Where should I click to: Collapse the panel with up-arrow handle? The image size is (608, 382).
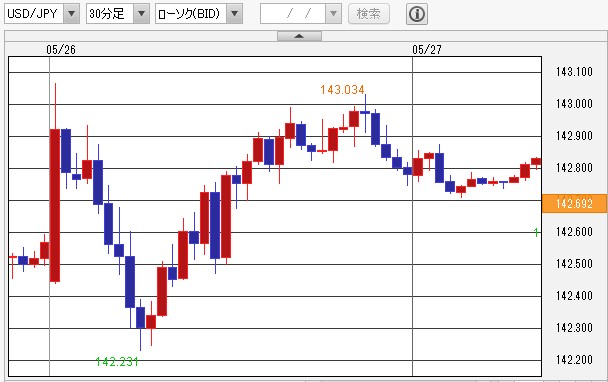[x=299, y=36]
